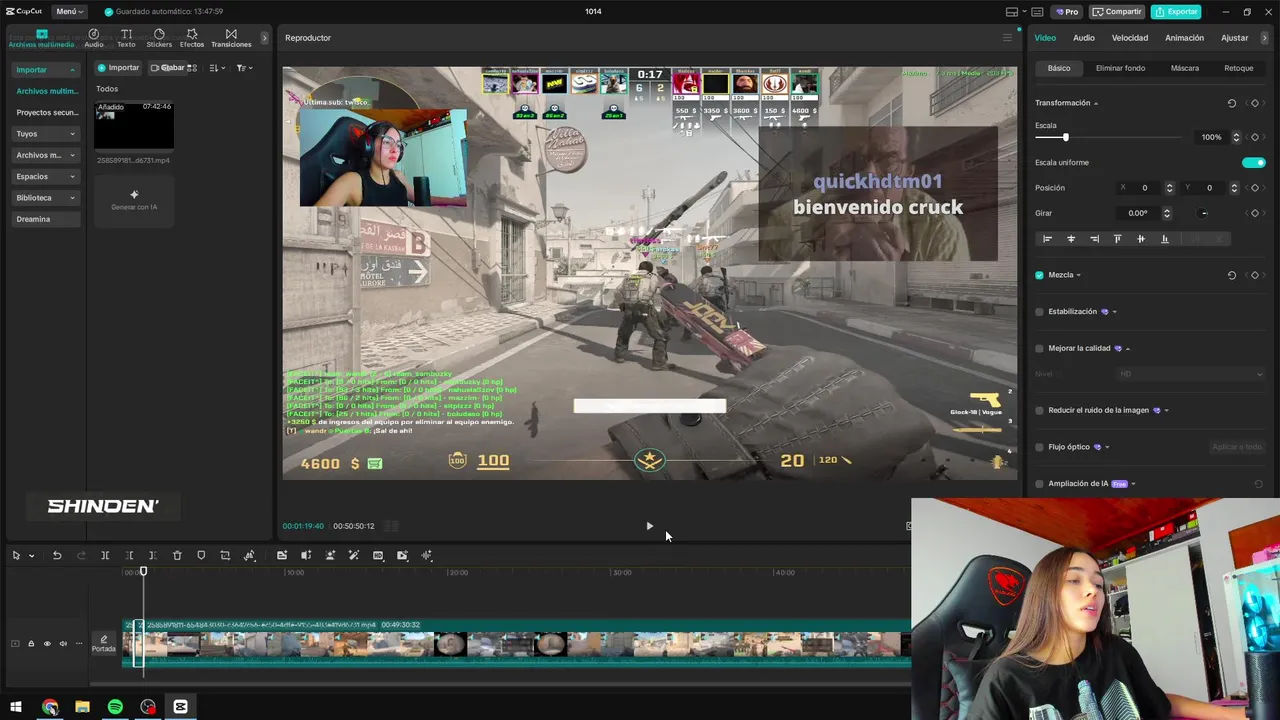Enable the Estabilización checkbox

click(x=1039, y=312)
